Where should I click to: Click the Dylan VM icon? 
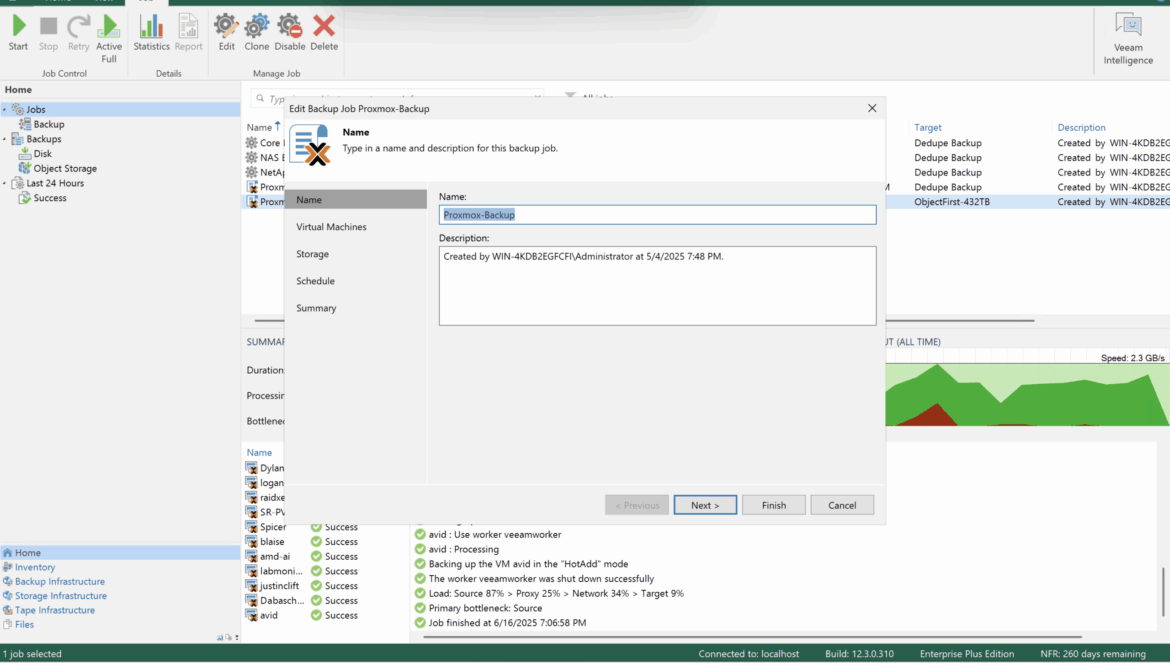251,468
